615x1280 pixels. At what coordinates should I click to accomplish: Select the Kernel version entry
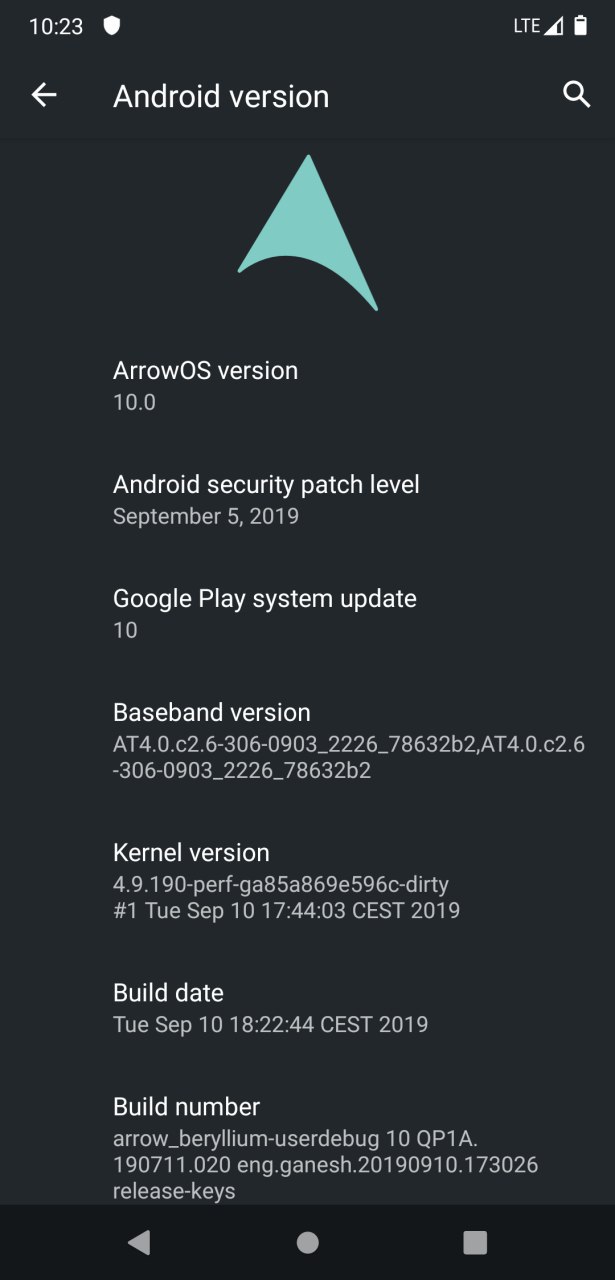[307, 881]
